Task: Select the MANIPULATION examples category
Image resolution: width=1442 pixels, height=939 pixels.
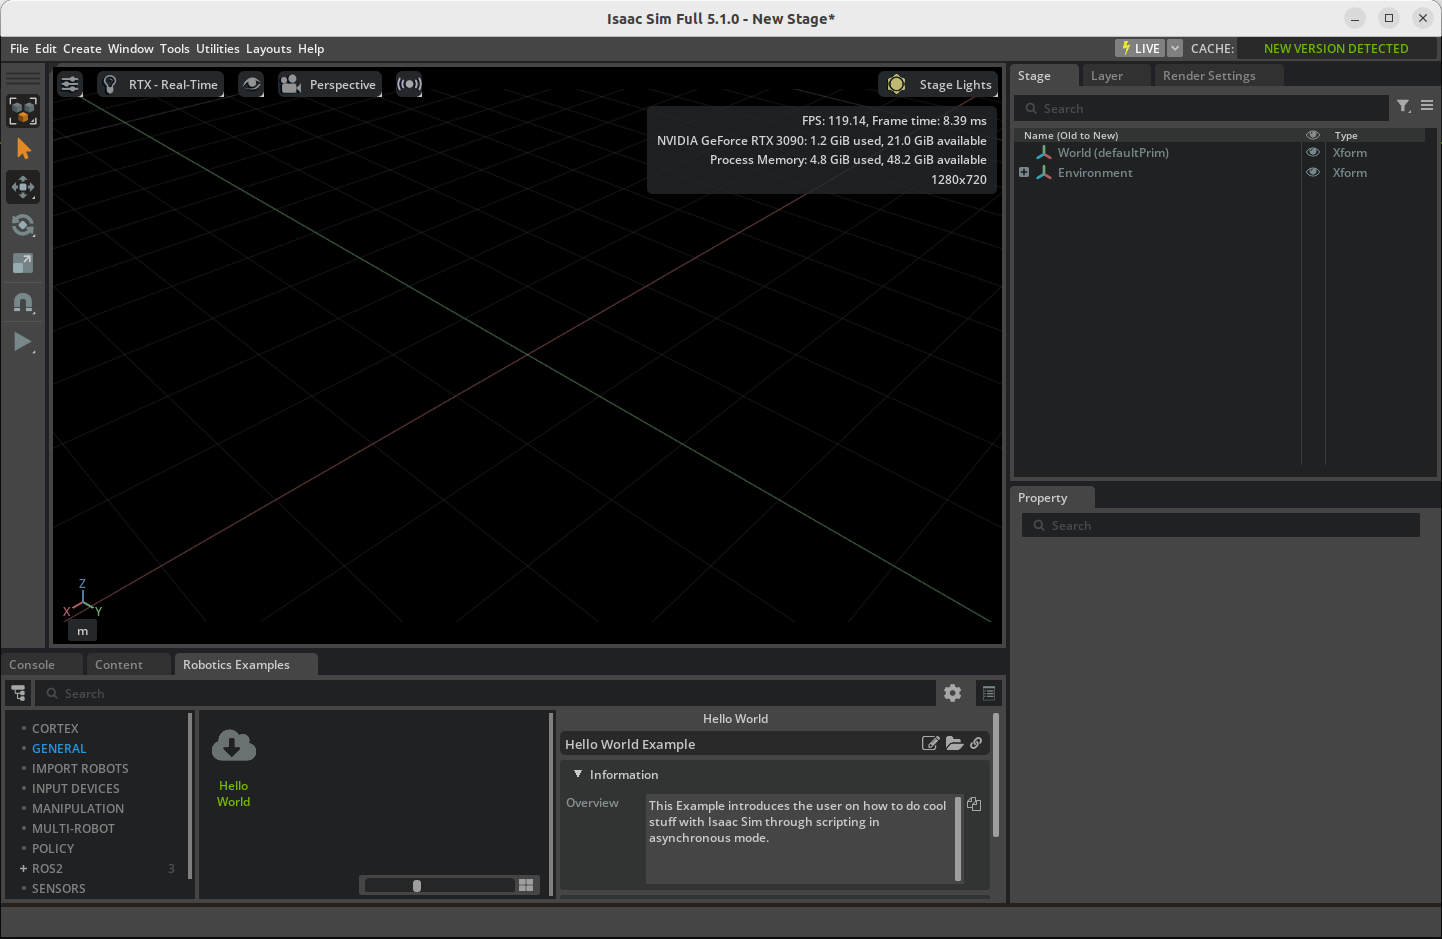Action: tap(78, 809)
